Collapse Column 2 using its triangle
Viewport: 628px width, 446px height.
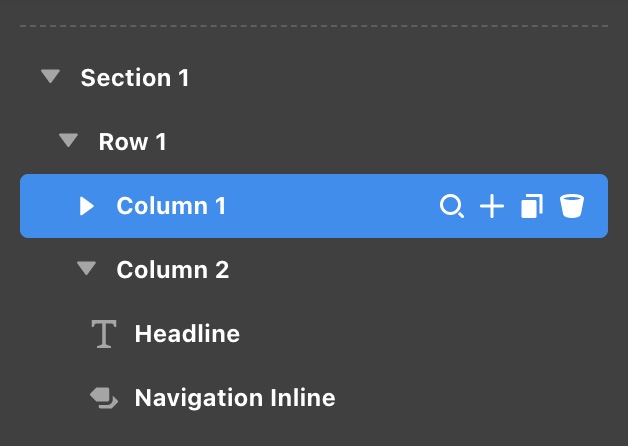[x=87, y=268]
